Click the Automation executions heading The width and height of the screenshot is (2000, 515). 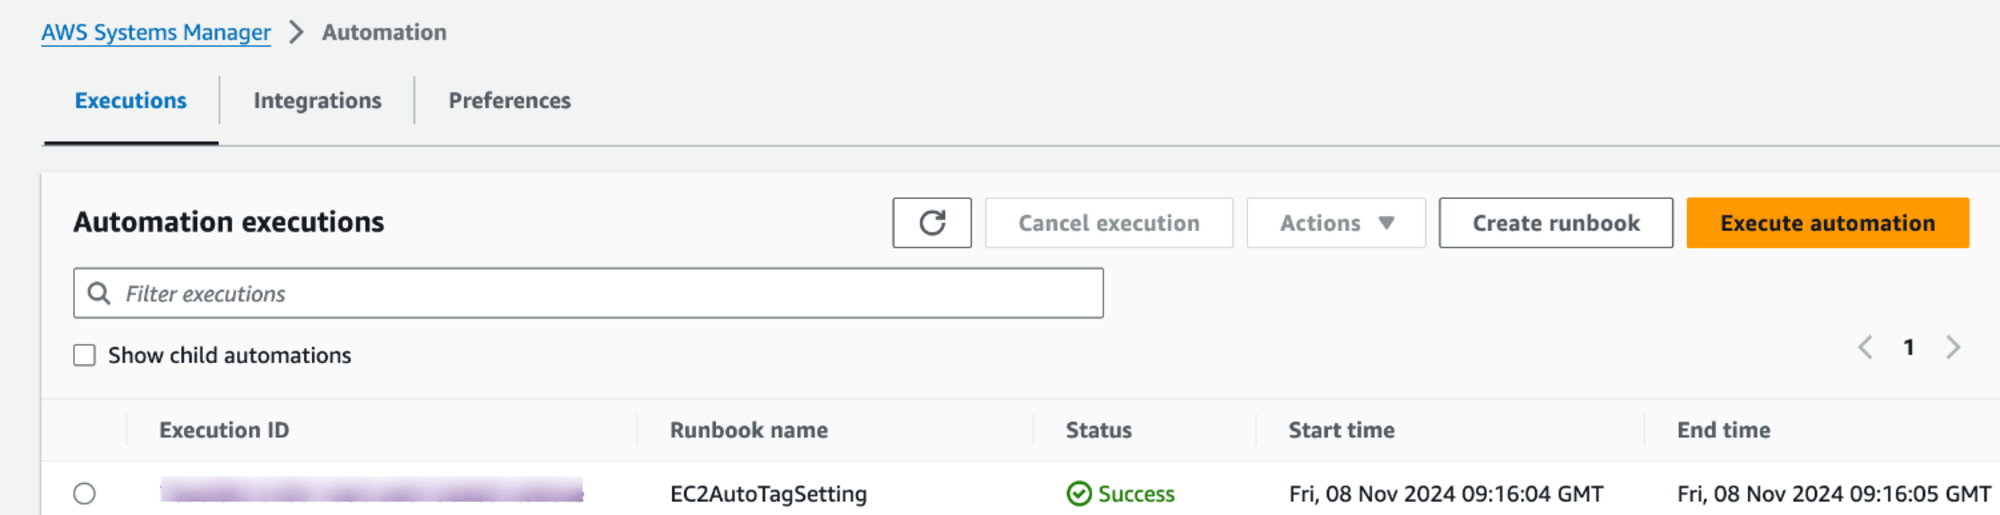229,222
